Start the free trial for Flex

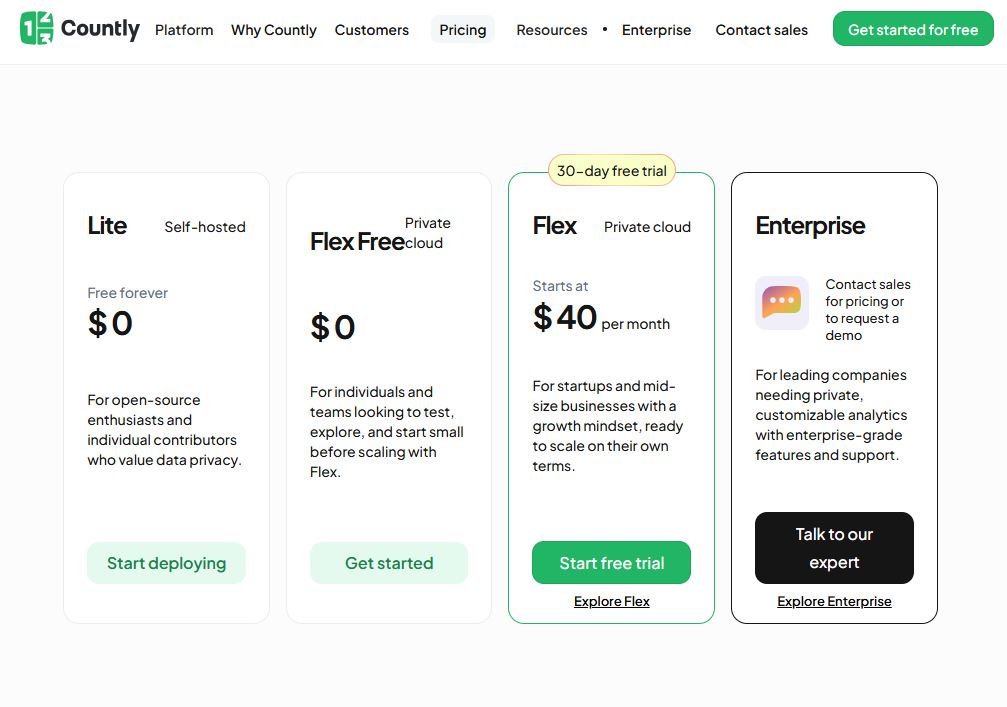point(611,563)
